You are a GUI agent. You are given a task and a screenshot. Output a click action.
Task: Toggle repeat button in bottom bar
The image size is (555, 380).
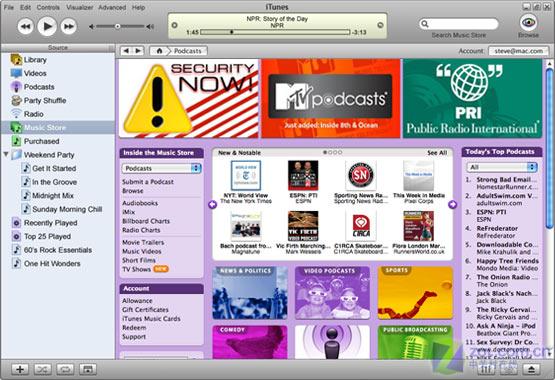tap(65, 369)
